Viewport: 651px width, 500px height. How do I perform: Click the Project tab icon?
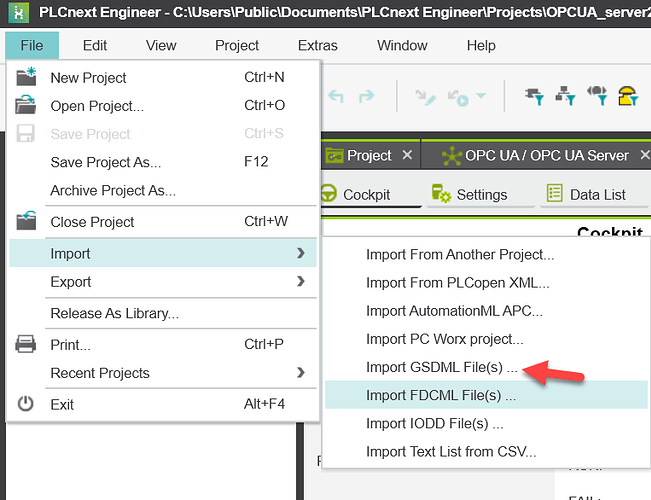(334, 155)
